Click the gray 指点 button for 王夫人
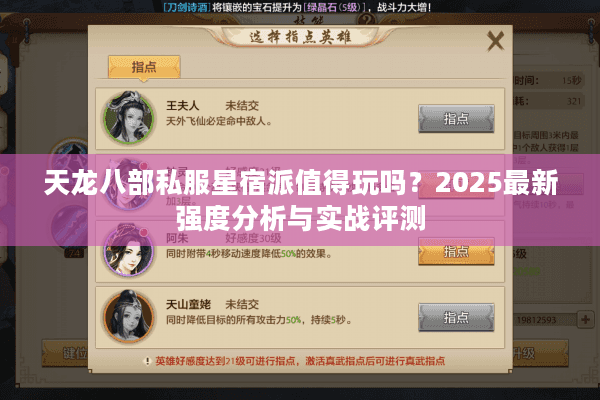The image size is (600, 400). pyautogui.click(x=456, y=119)
